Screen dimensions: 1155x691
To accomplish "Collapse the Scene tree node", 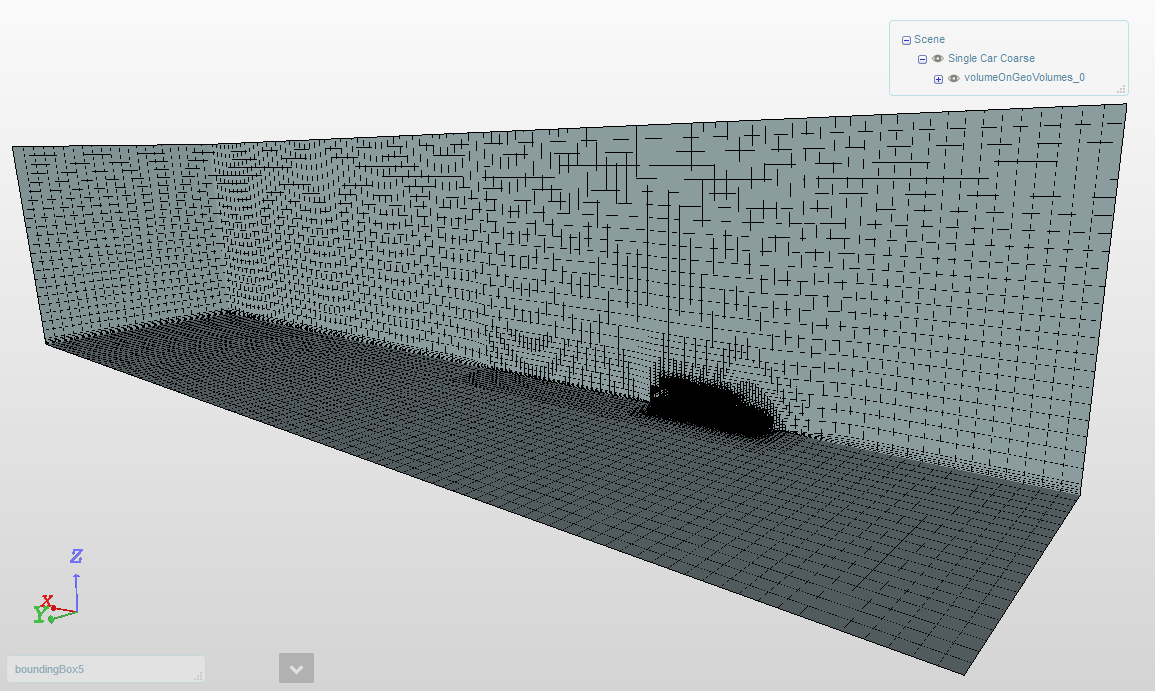I will (906, 41).
